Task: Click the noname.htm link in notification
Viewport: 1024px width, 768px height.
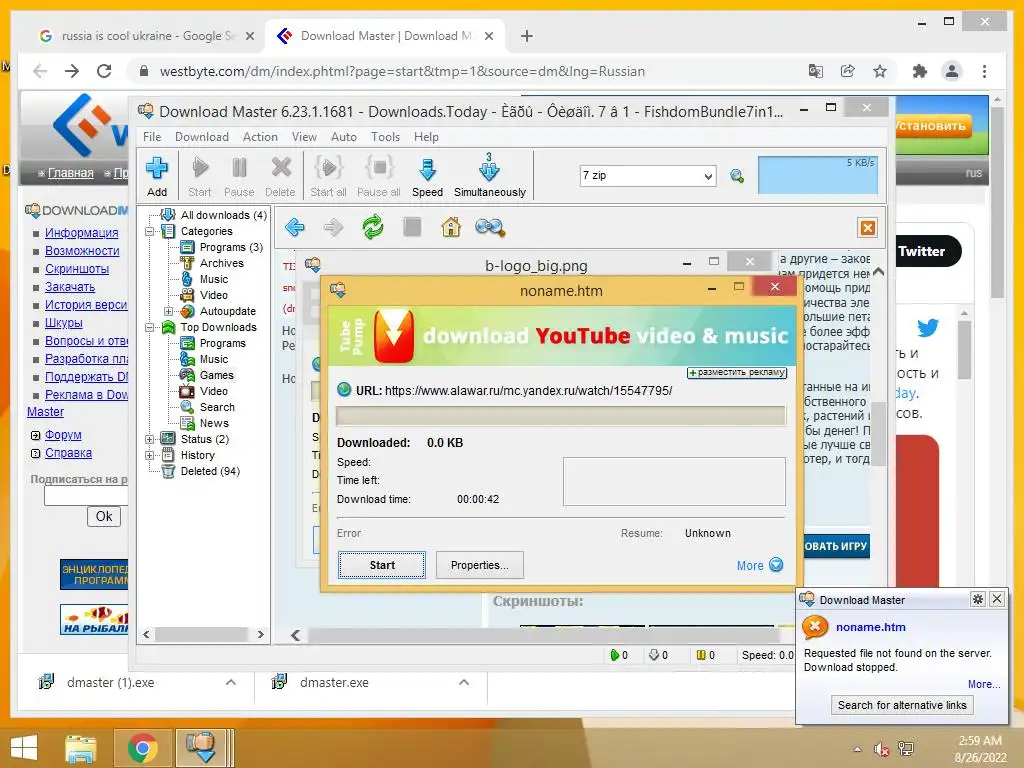Action: point(871,627)
